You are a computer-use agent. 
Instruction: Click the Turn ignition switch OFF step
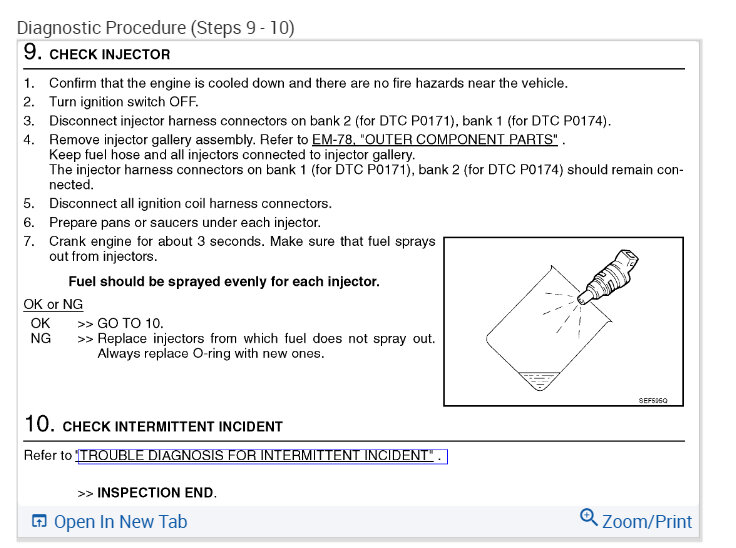click(124, 102)
